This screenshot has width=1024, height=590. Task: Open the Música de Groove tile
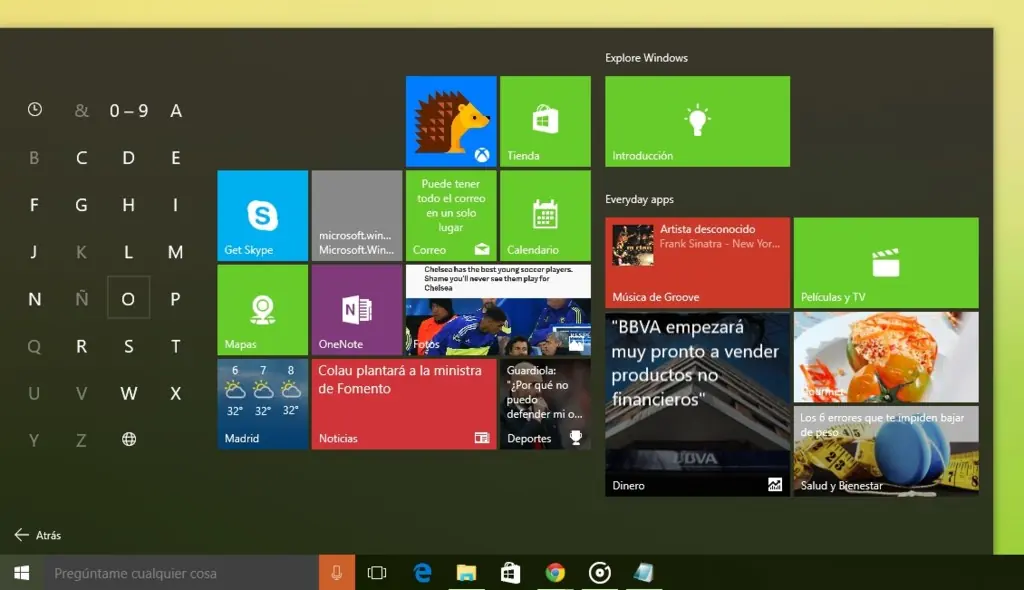697,262
